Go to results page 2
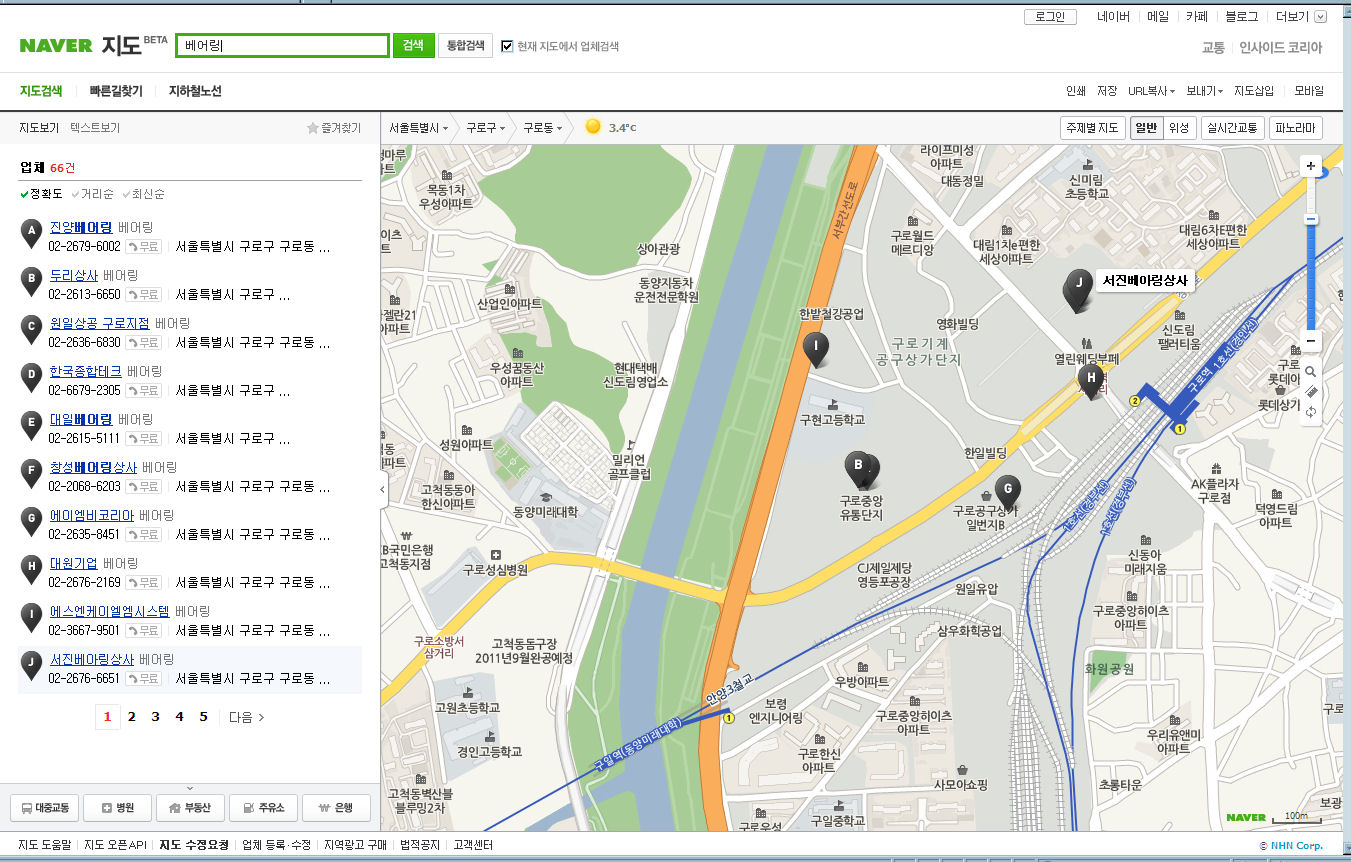 [131, 717]
